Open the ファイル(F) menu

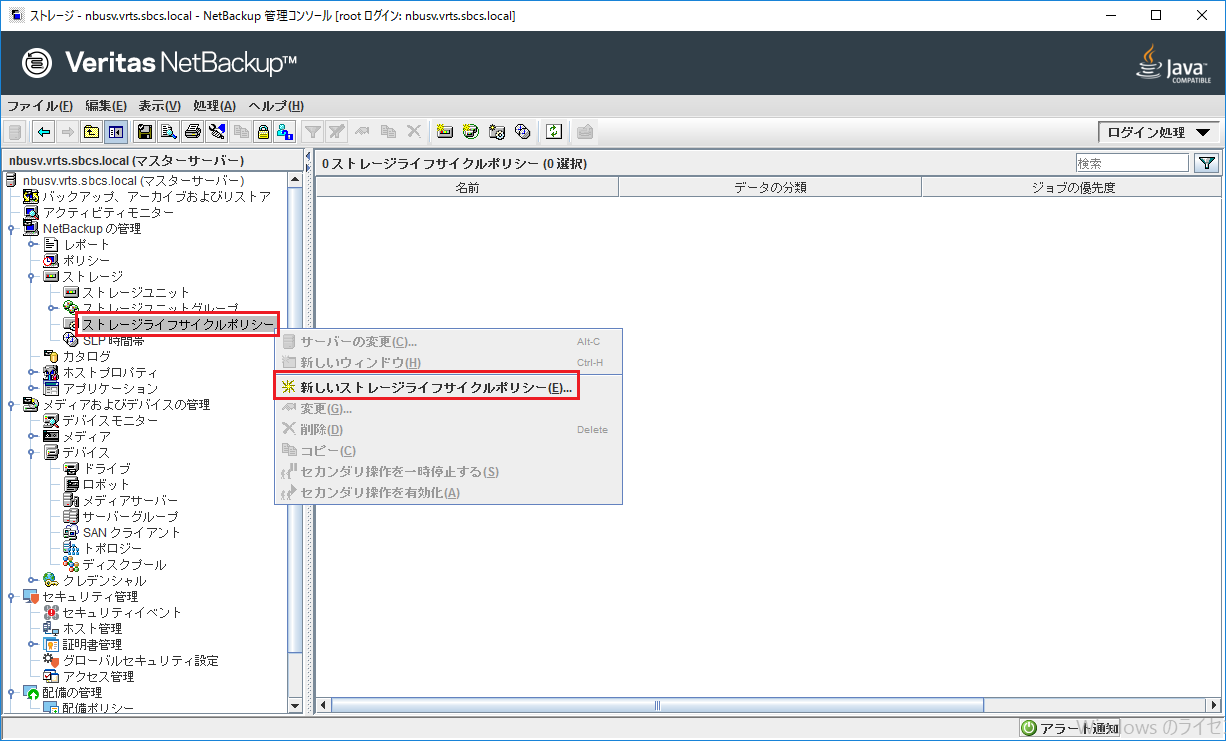[x=40, y=106]
